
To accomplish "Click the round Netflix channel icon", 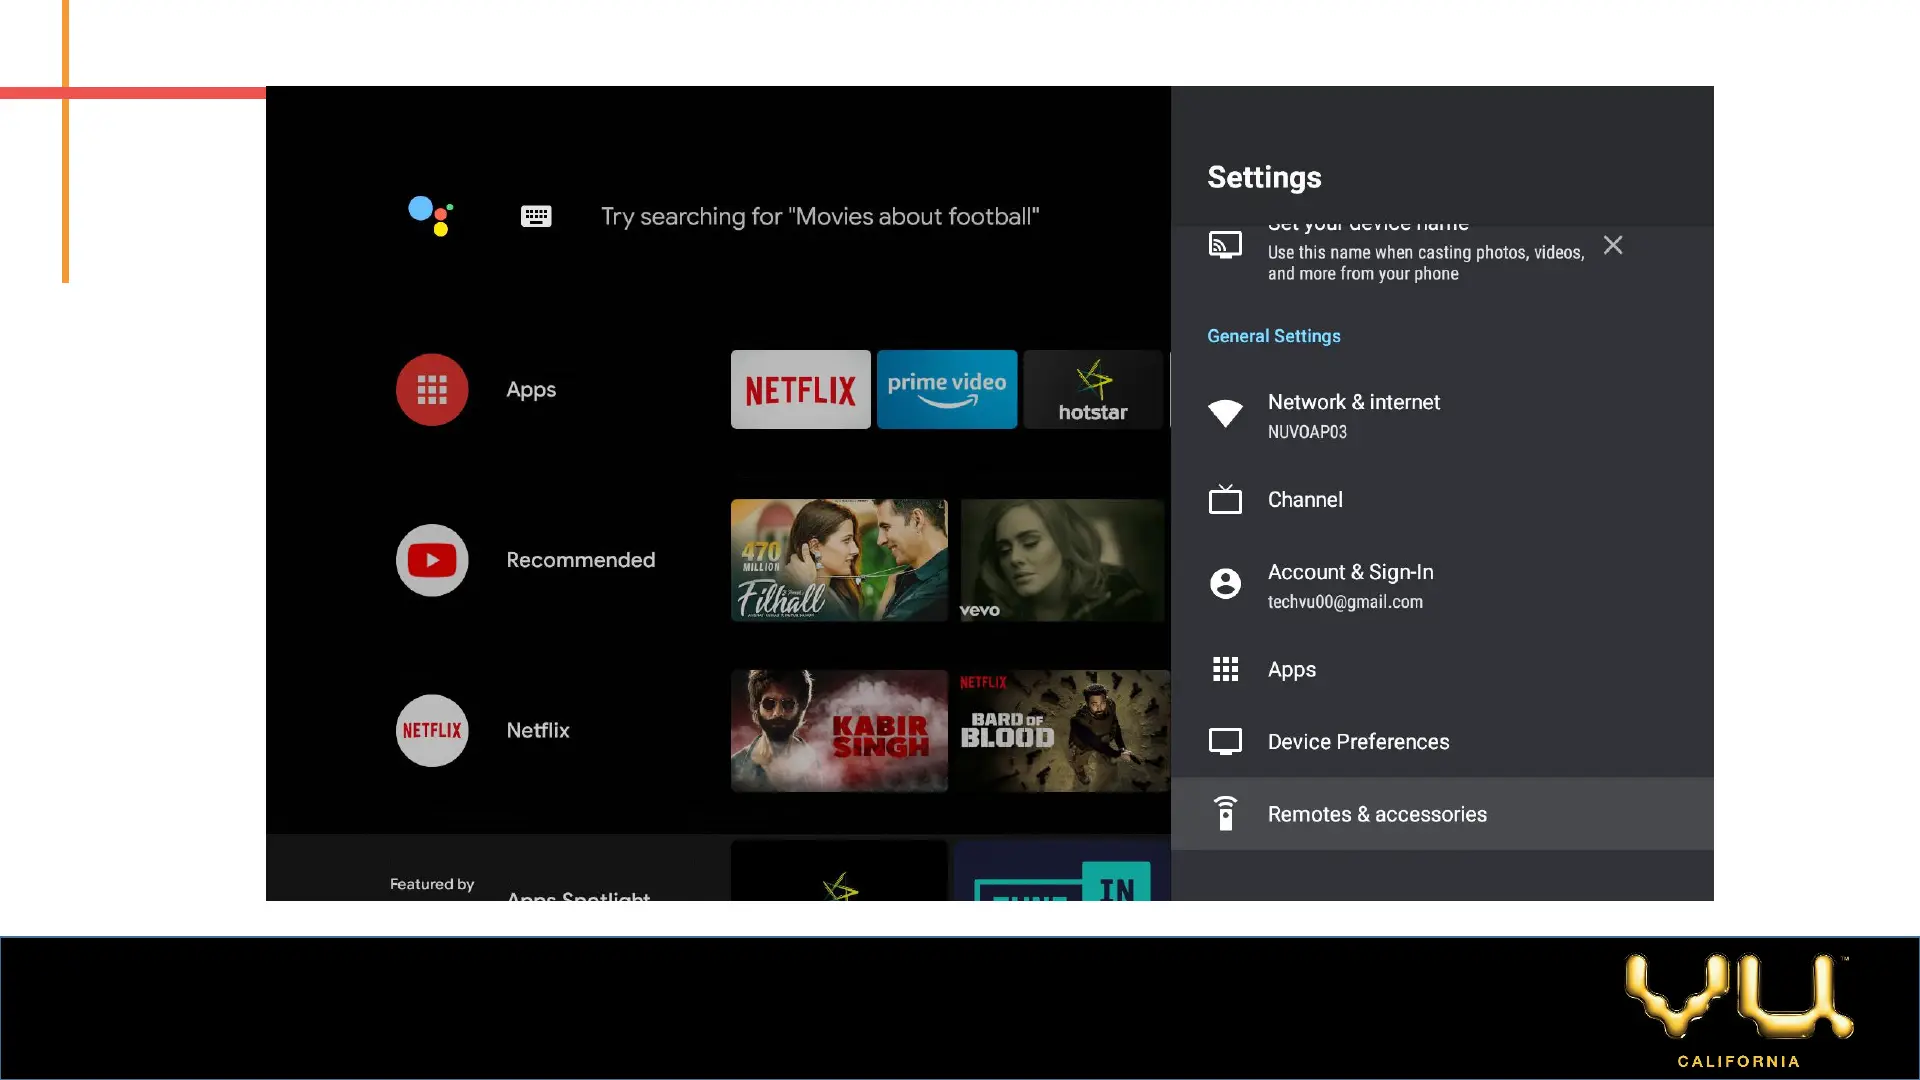I will (432, 731).
